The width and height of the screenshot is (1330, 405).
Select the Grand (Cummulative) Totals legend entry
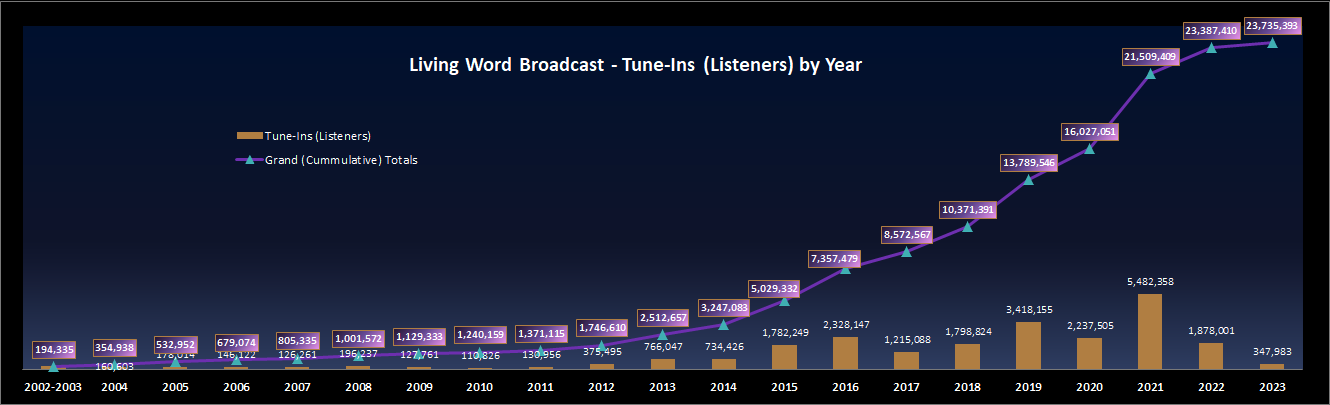pos(326,159)
